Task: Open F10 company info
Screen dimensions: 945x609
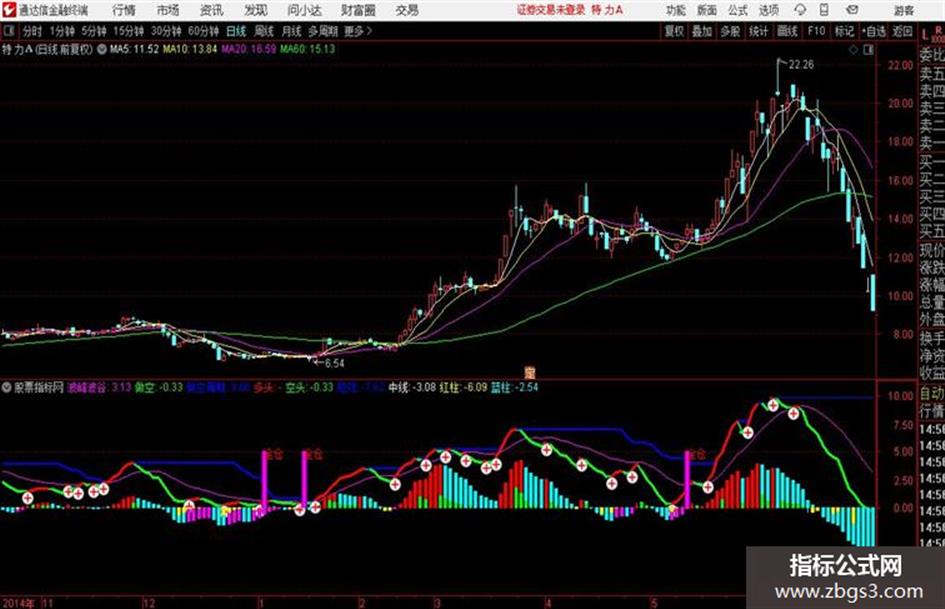Action: [x=816, y=31]
